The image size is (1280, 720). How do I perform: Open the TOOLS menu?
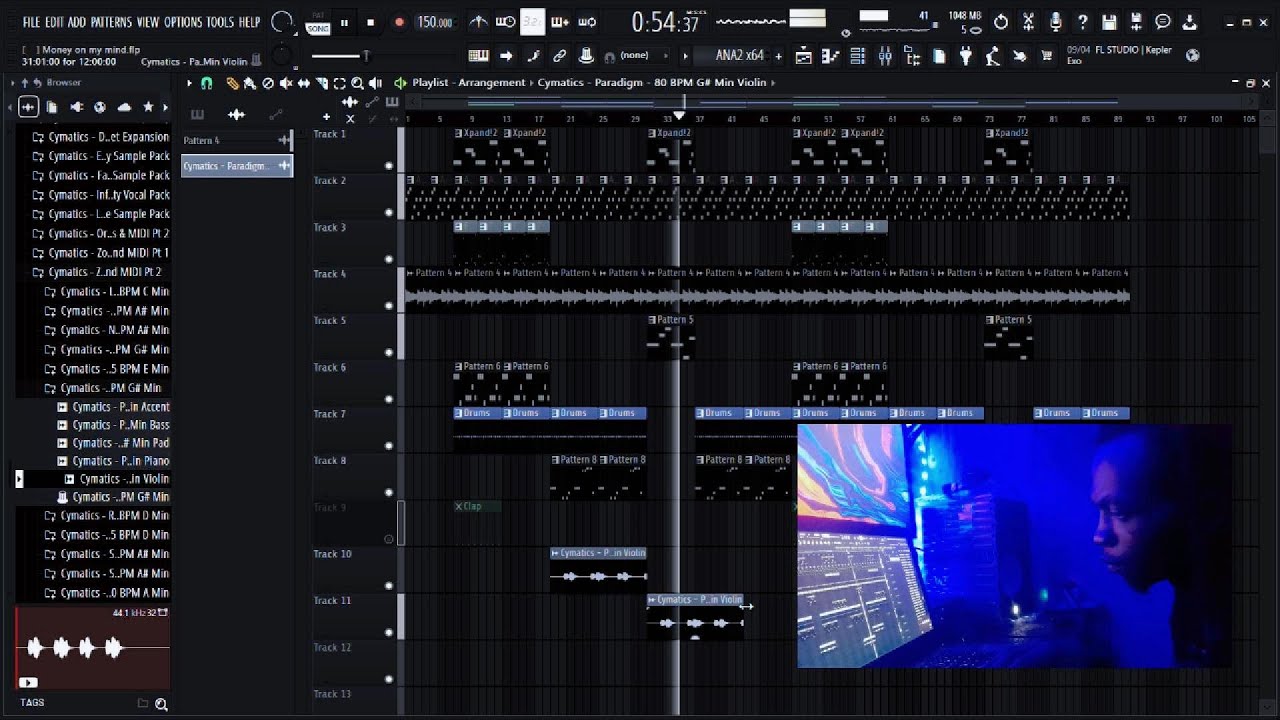click(x=220, y=22)
